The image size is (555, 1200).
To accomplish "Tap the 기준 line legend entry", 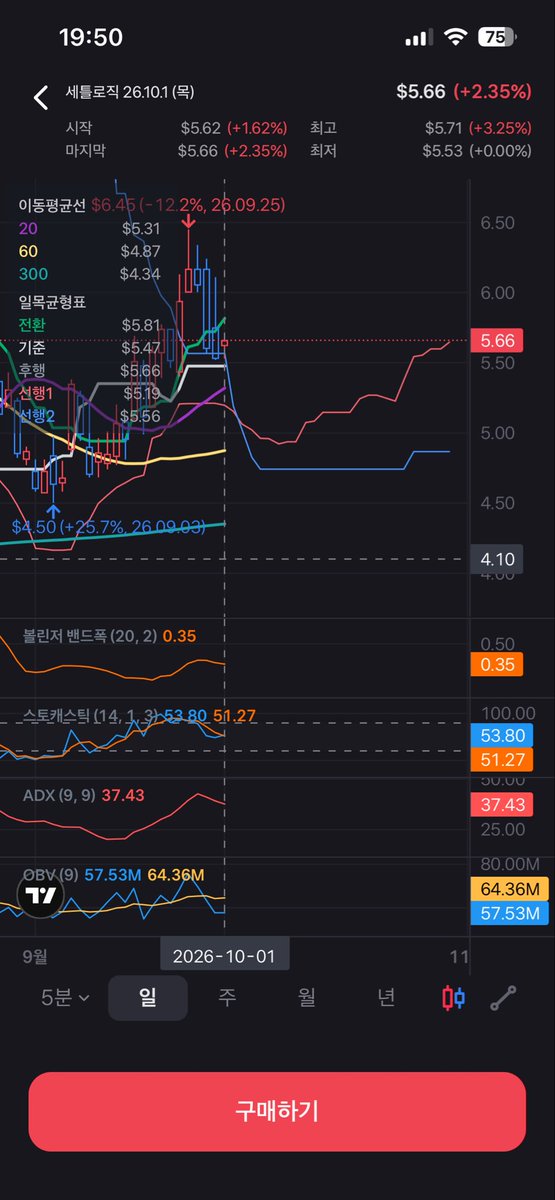I will click(88, 348).
